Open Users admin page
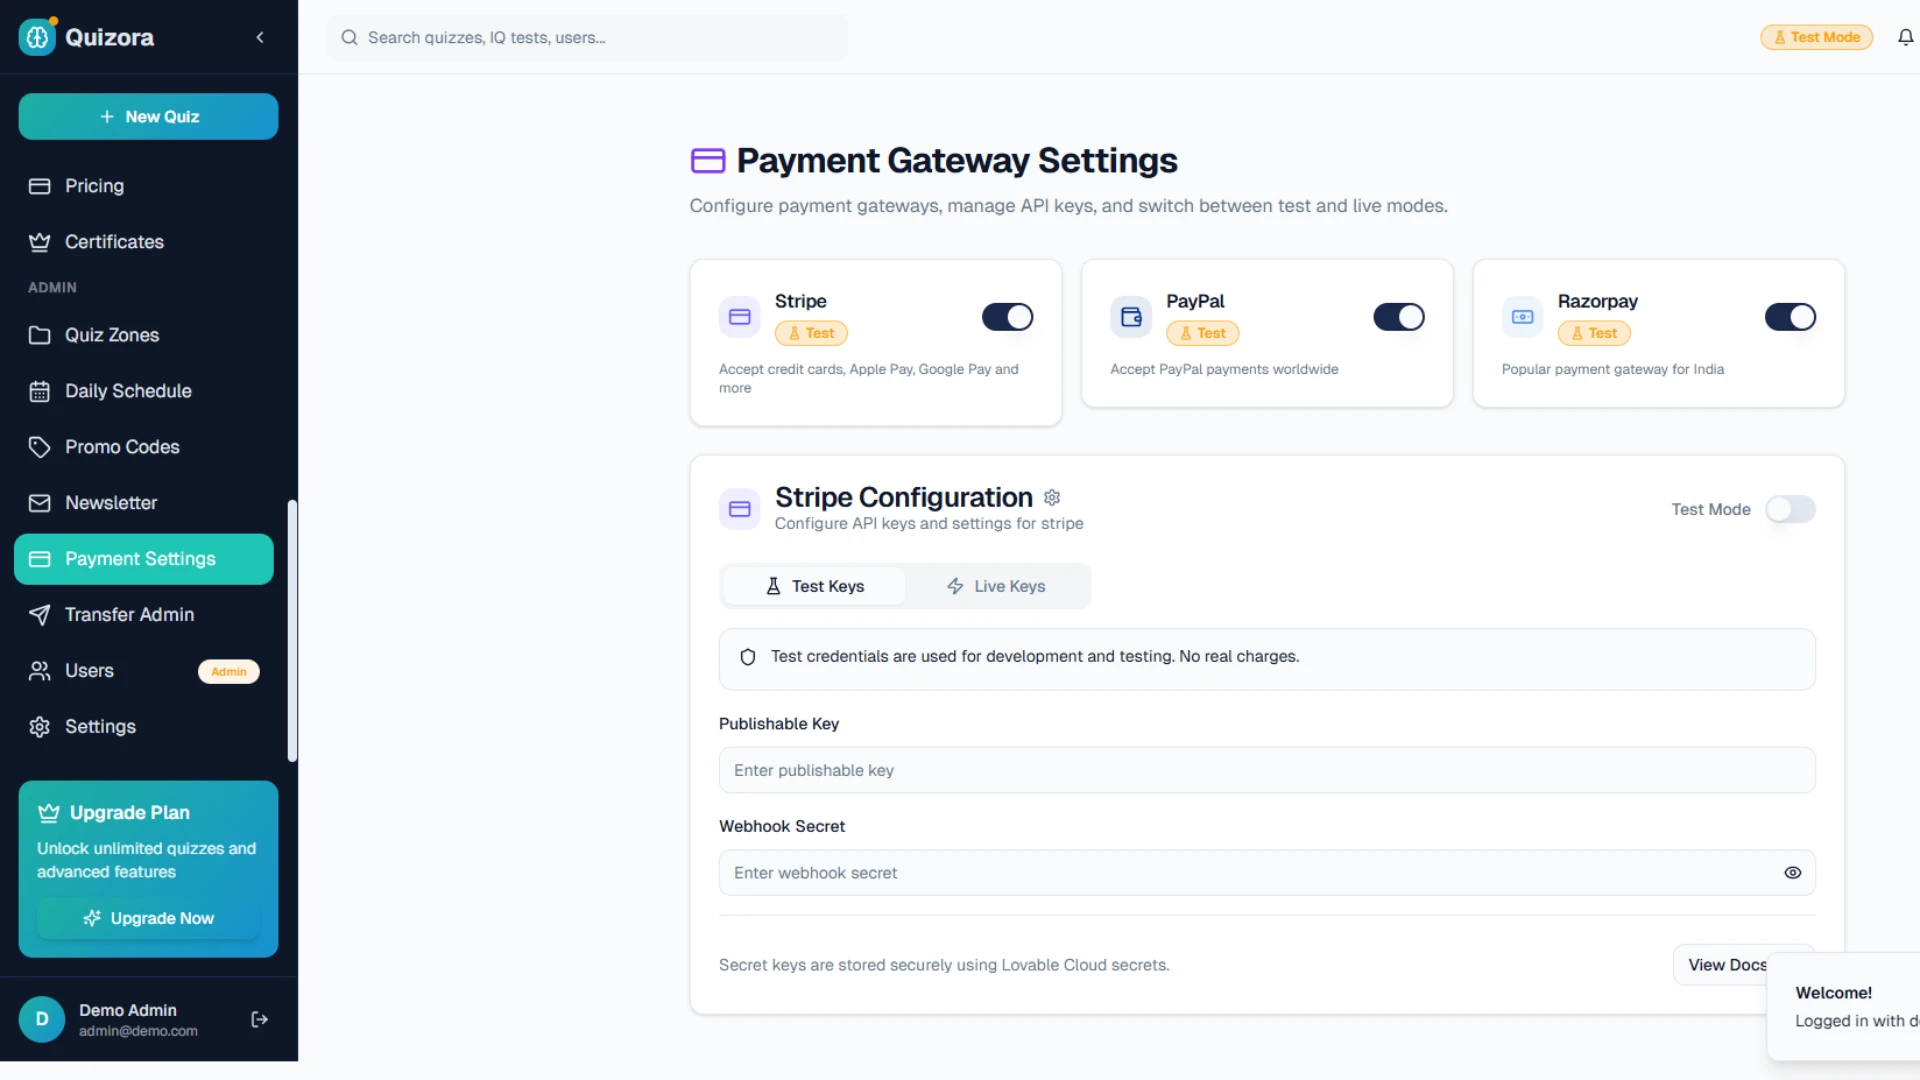Screen dimensions: 1920x1080 click(x=144, y=671)
